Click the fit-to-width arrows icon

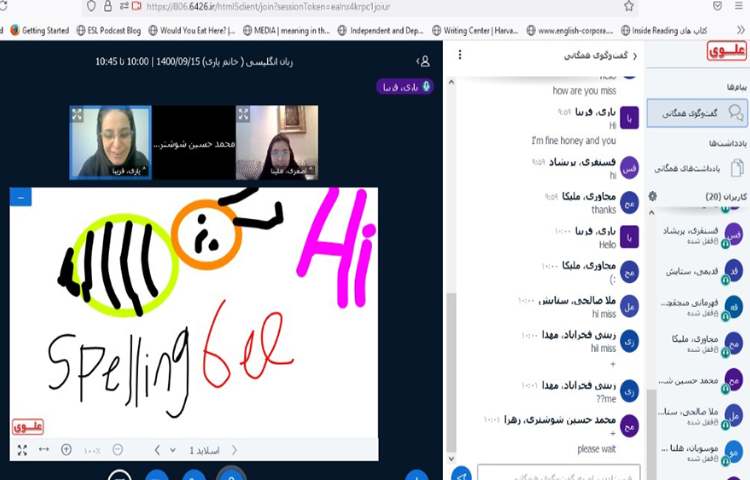(x=44, y=449)
